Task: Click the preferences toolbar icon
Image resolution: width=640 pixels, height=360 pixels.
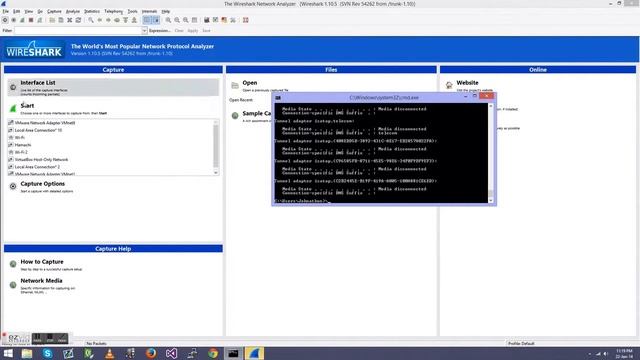Action: tap(233, 20)
